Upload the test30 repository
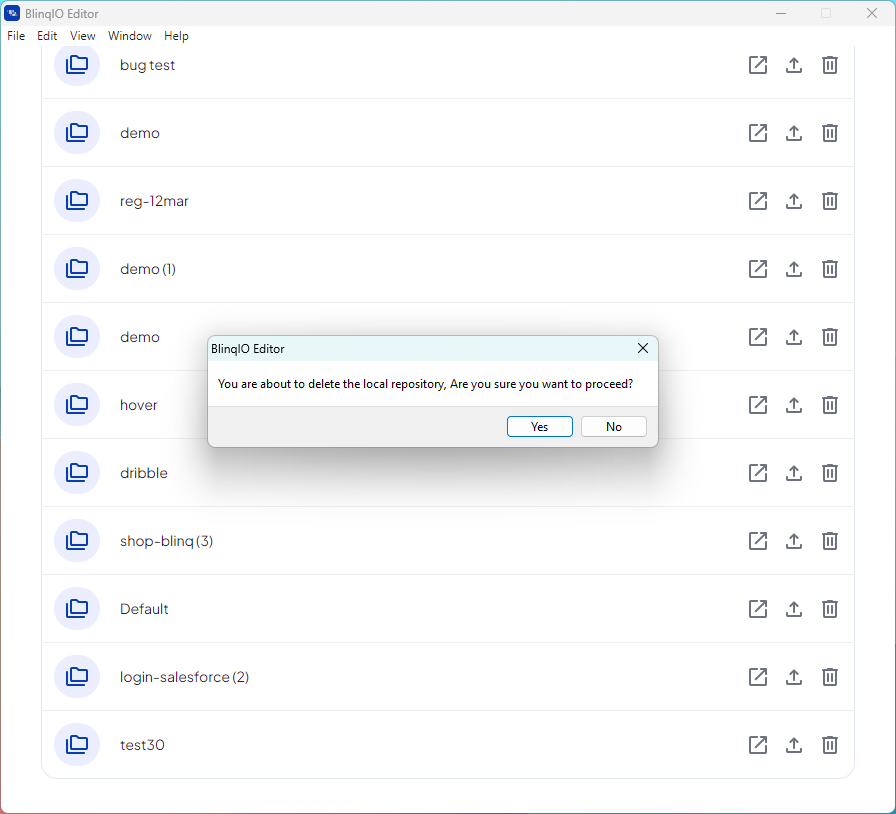 coord(794,745)
